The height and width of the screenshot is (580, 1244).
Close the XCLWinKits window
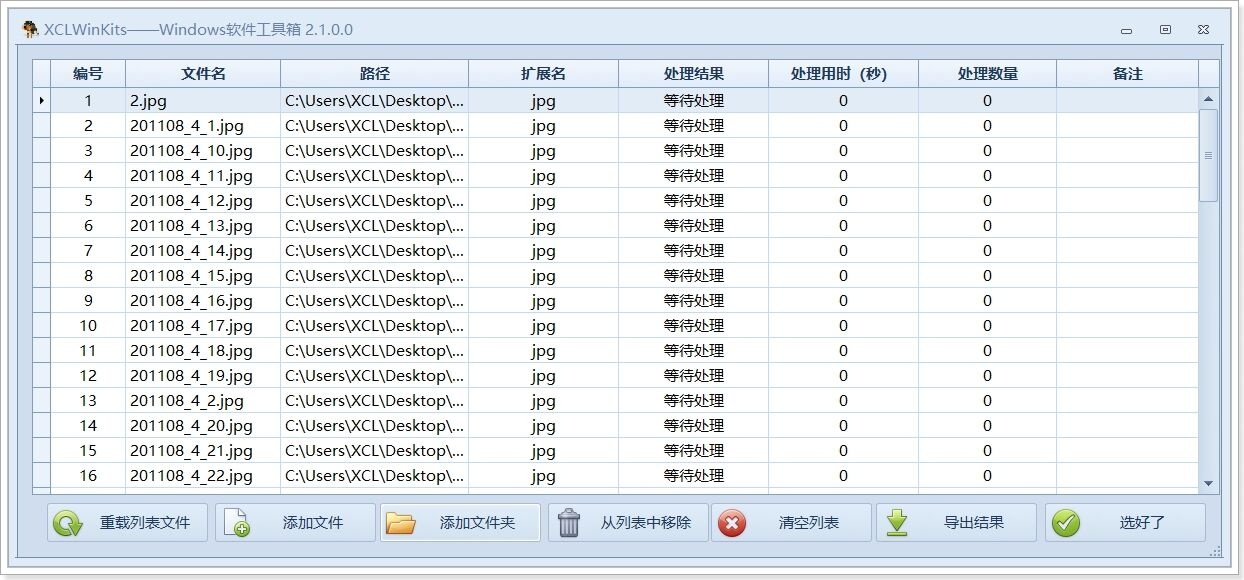pos(1204,30)
